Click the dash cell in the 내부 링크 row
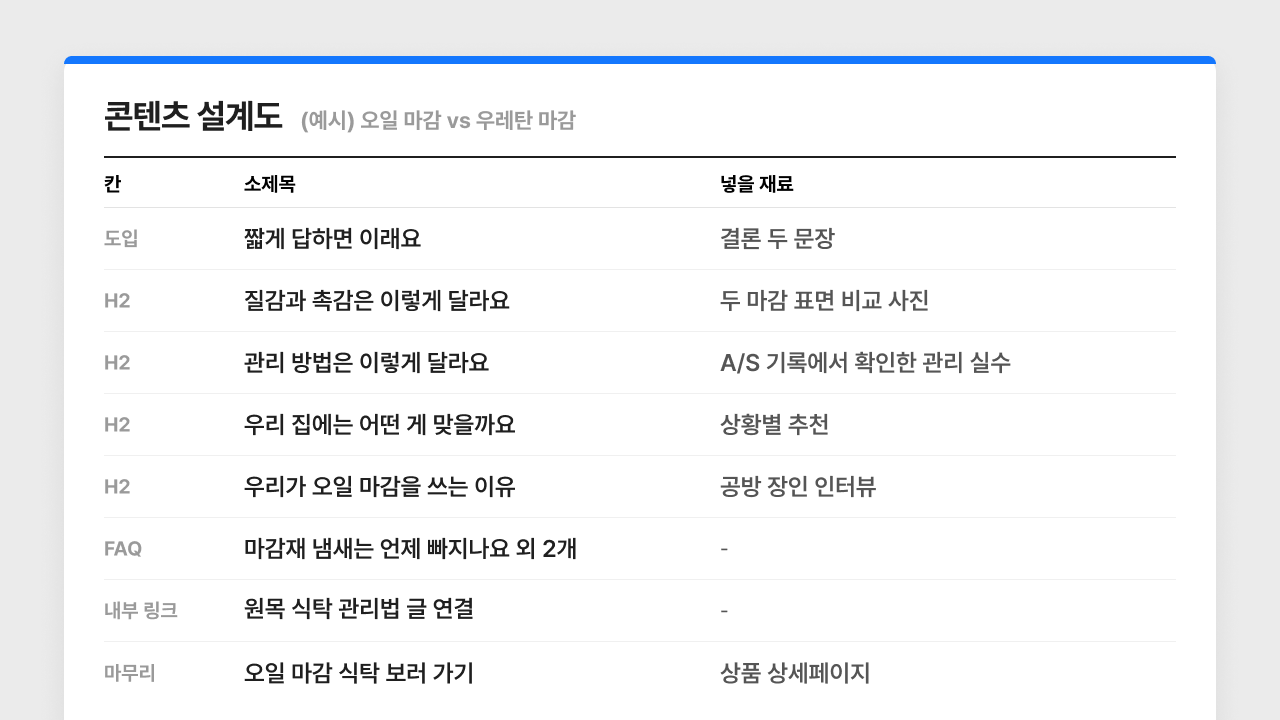Screen dimensions: 1280x720 click(724, 611)
